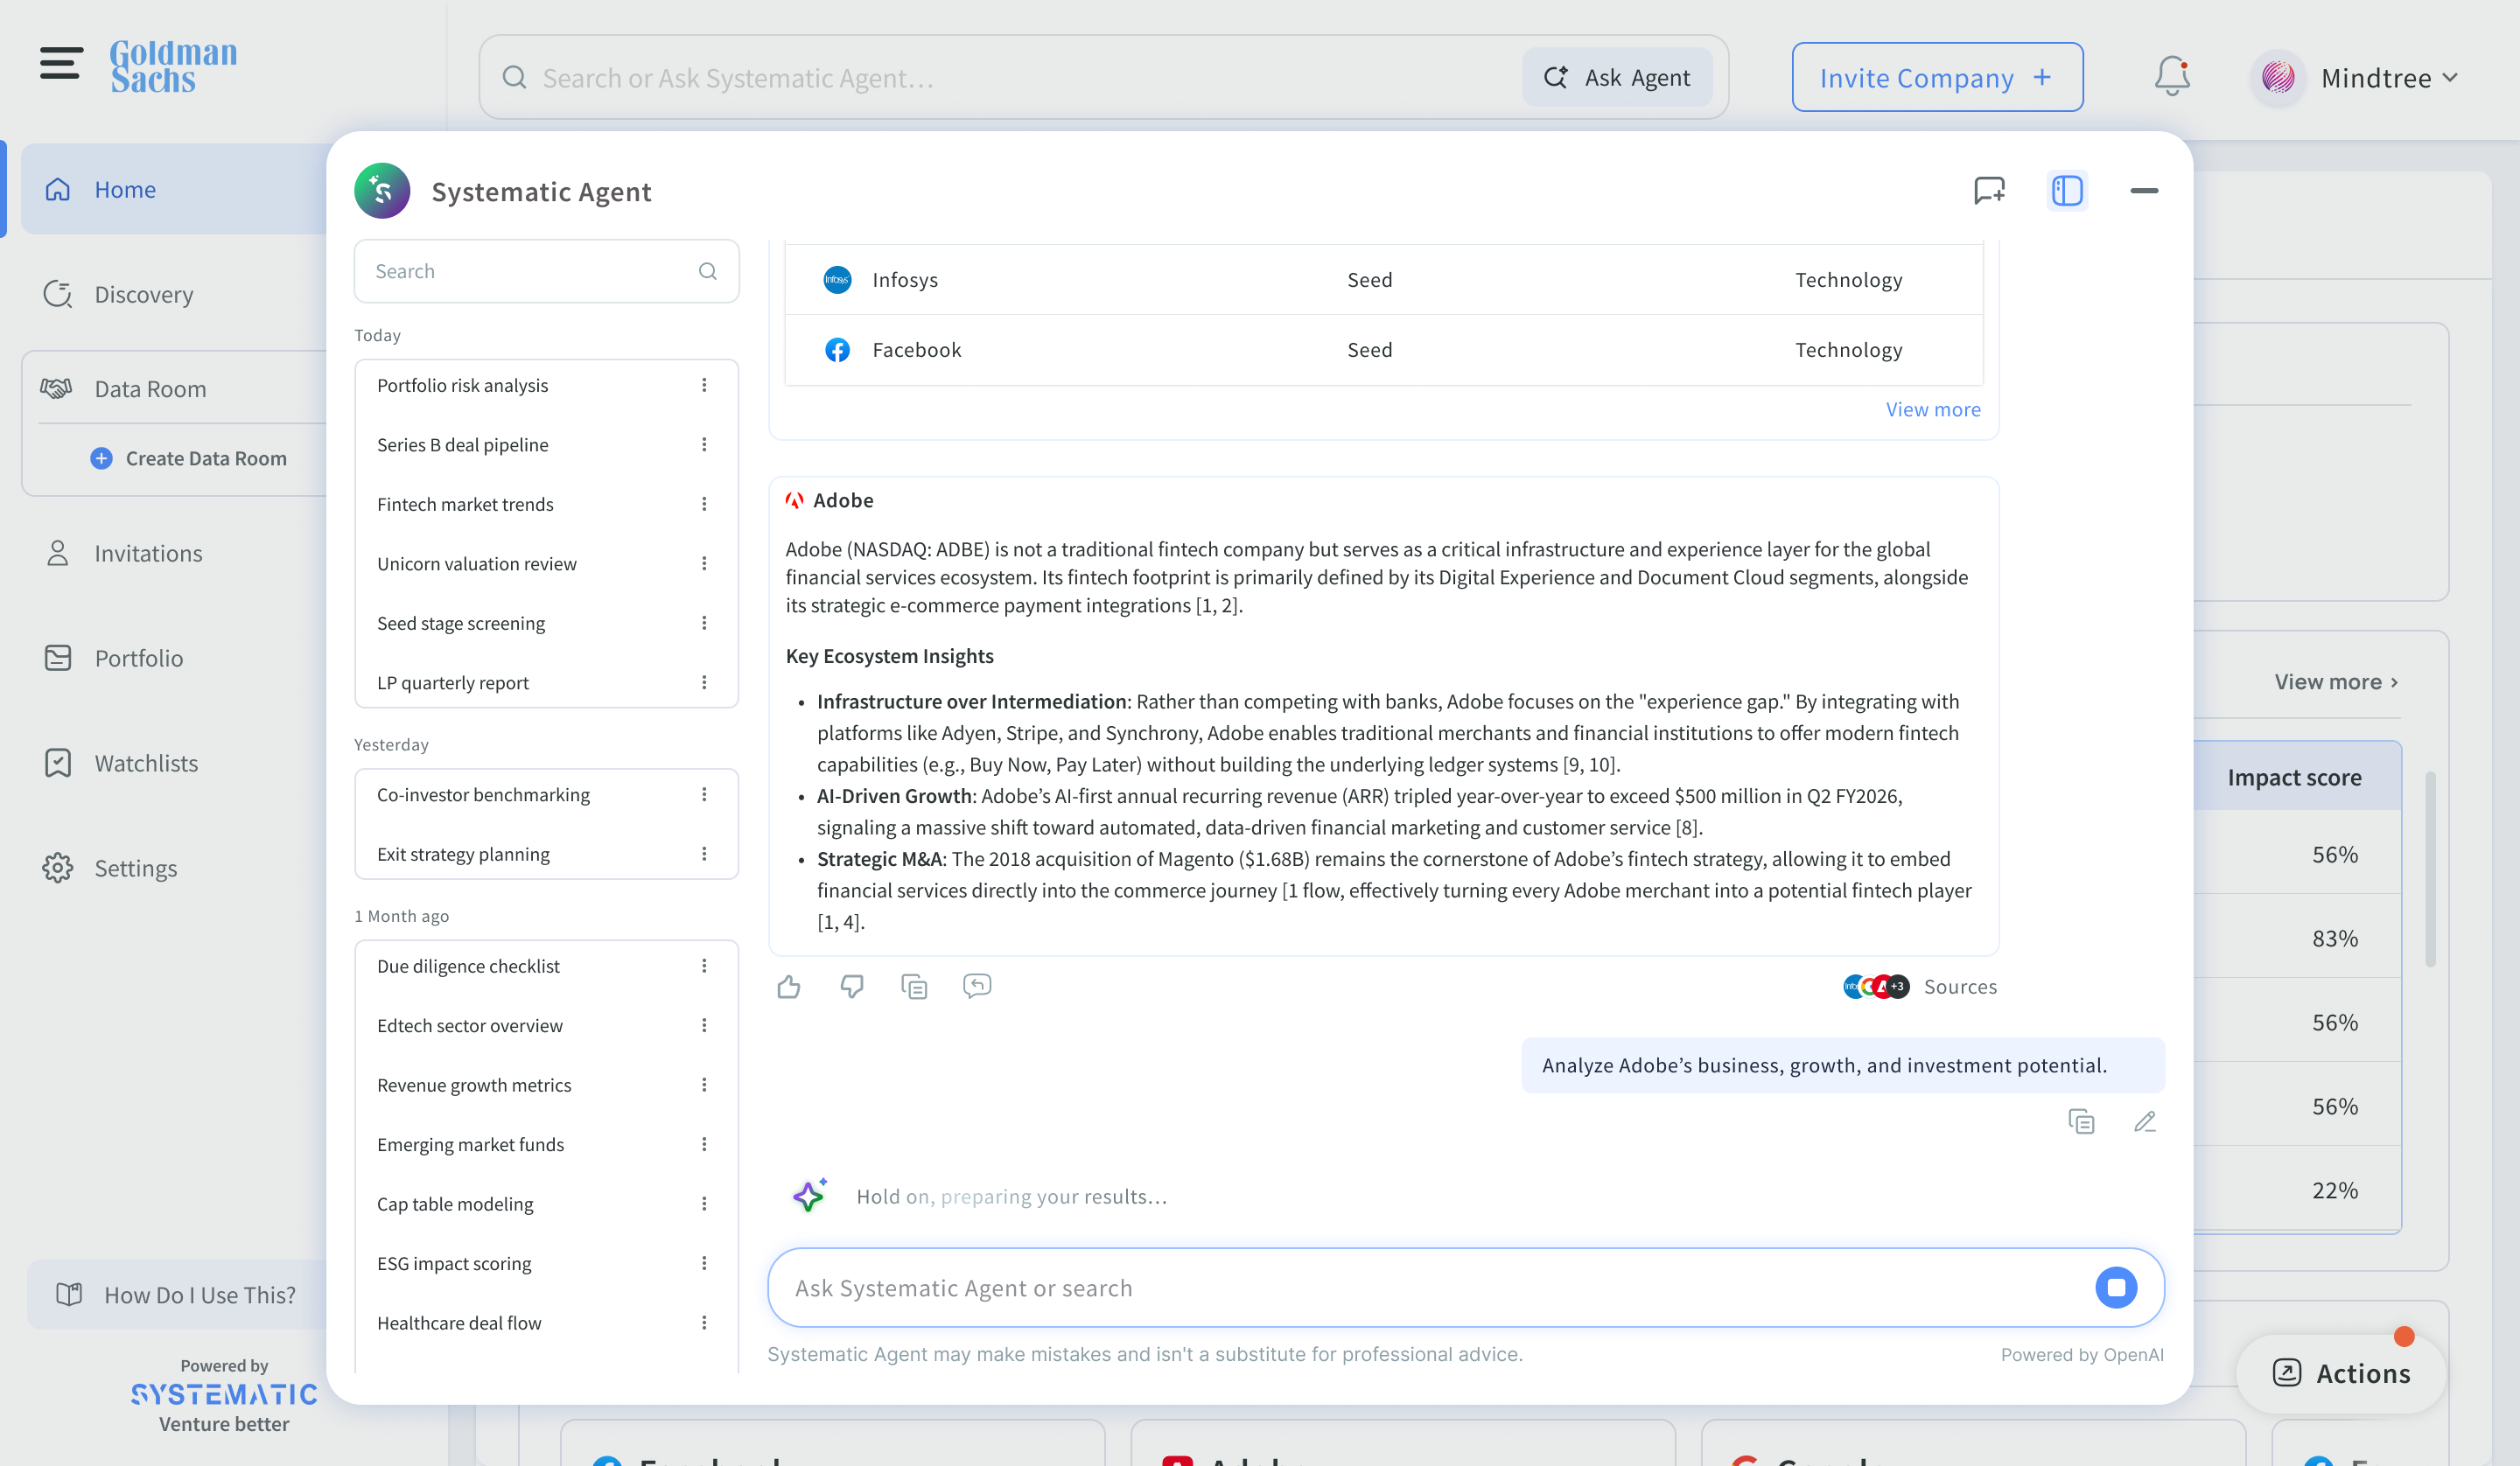Click the Ask Agent button
This screenshot has height=1466, width=2520.
(1617, 77)
